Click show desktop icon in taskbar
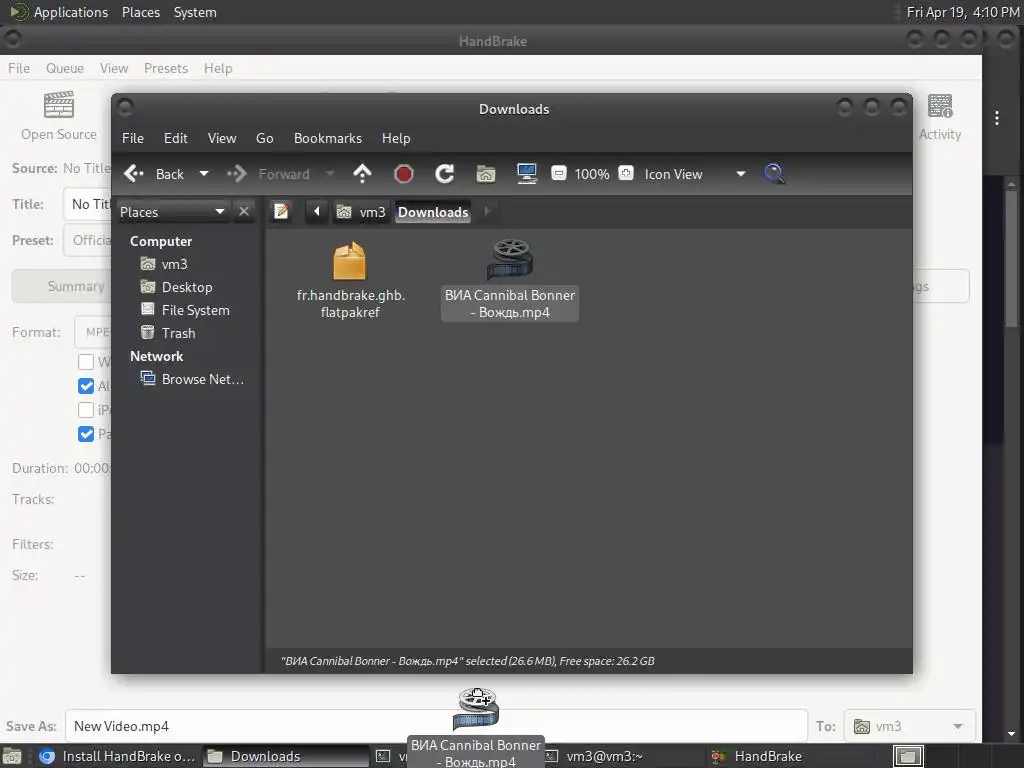Screen dimensions: 1024x768 click(x=12, y=756)
